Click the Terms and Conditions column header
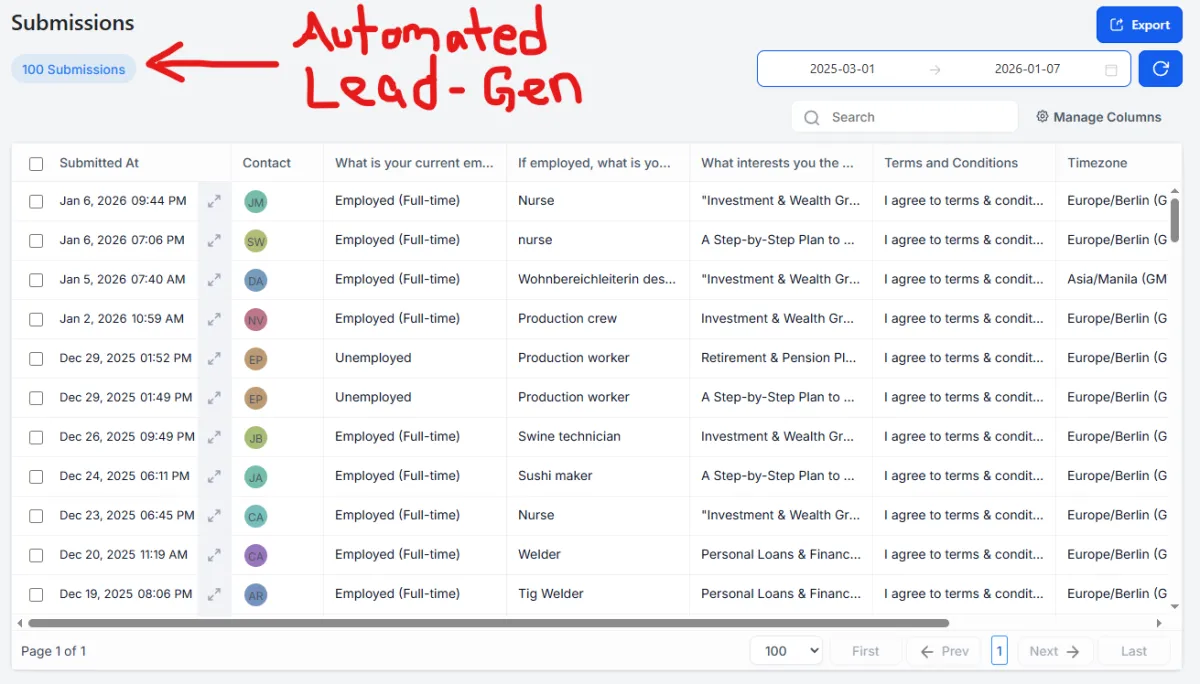The image size is (1200, 684). tap(951, 163)
